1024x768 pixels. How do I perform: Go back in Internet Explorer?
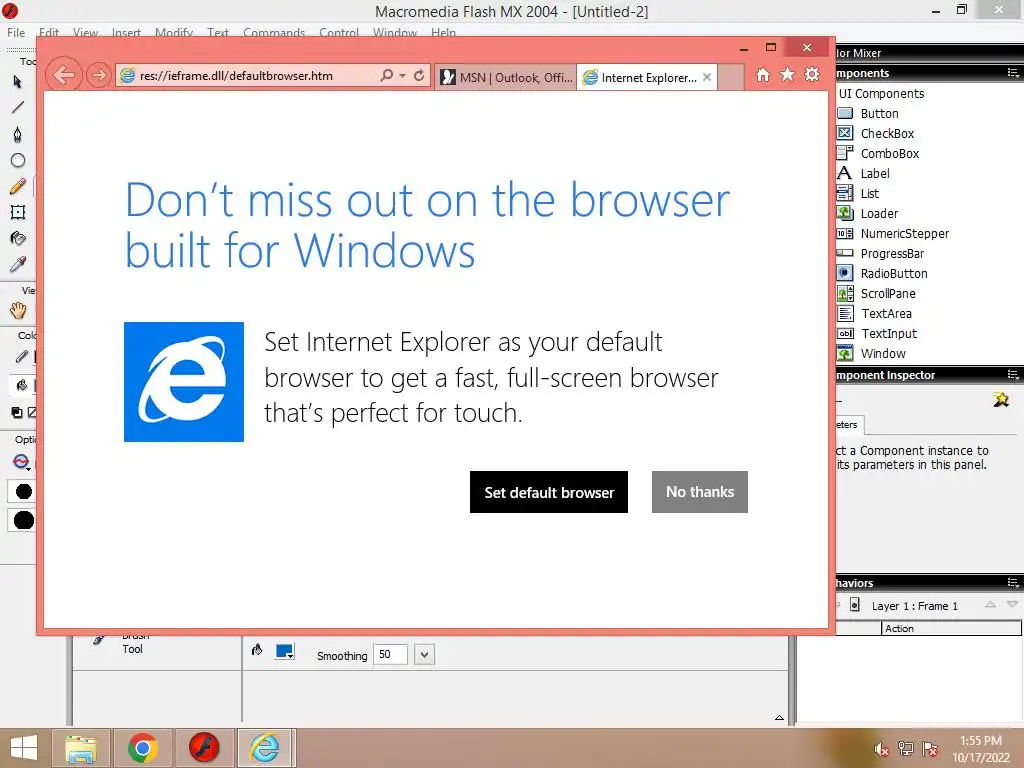click(x=63, y=75)
